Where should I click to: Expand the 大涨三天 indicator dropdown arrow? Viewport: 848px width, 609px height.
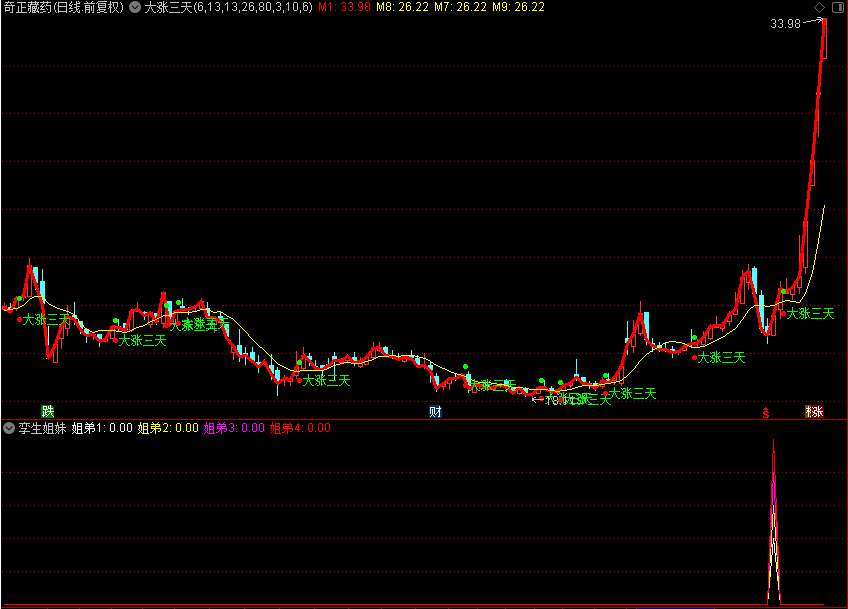[x=136, y=7]
